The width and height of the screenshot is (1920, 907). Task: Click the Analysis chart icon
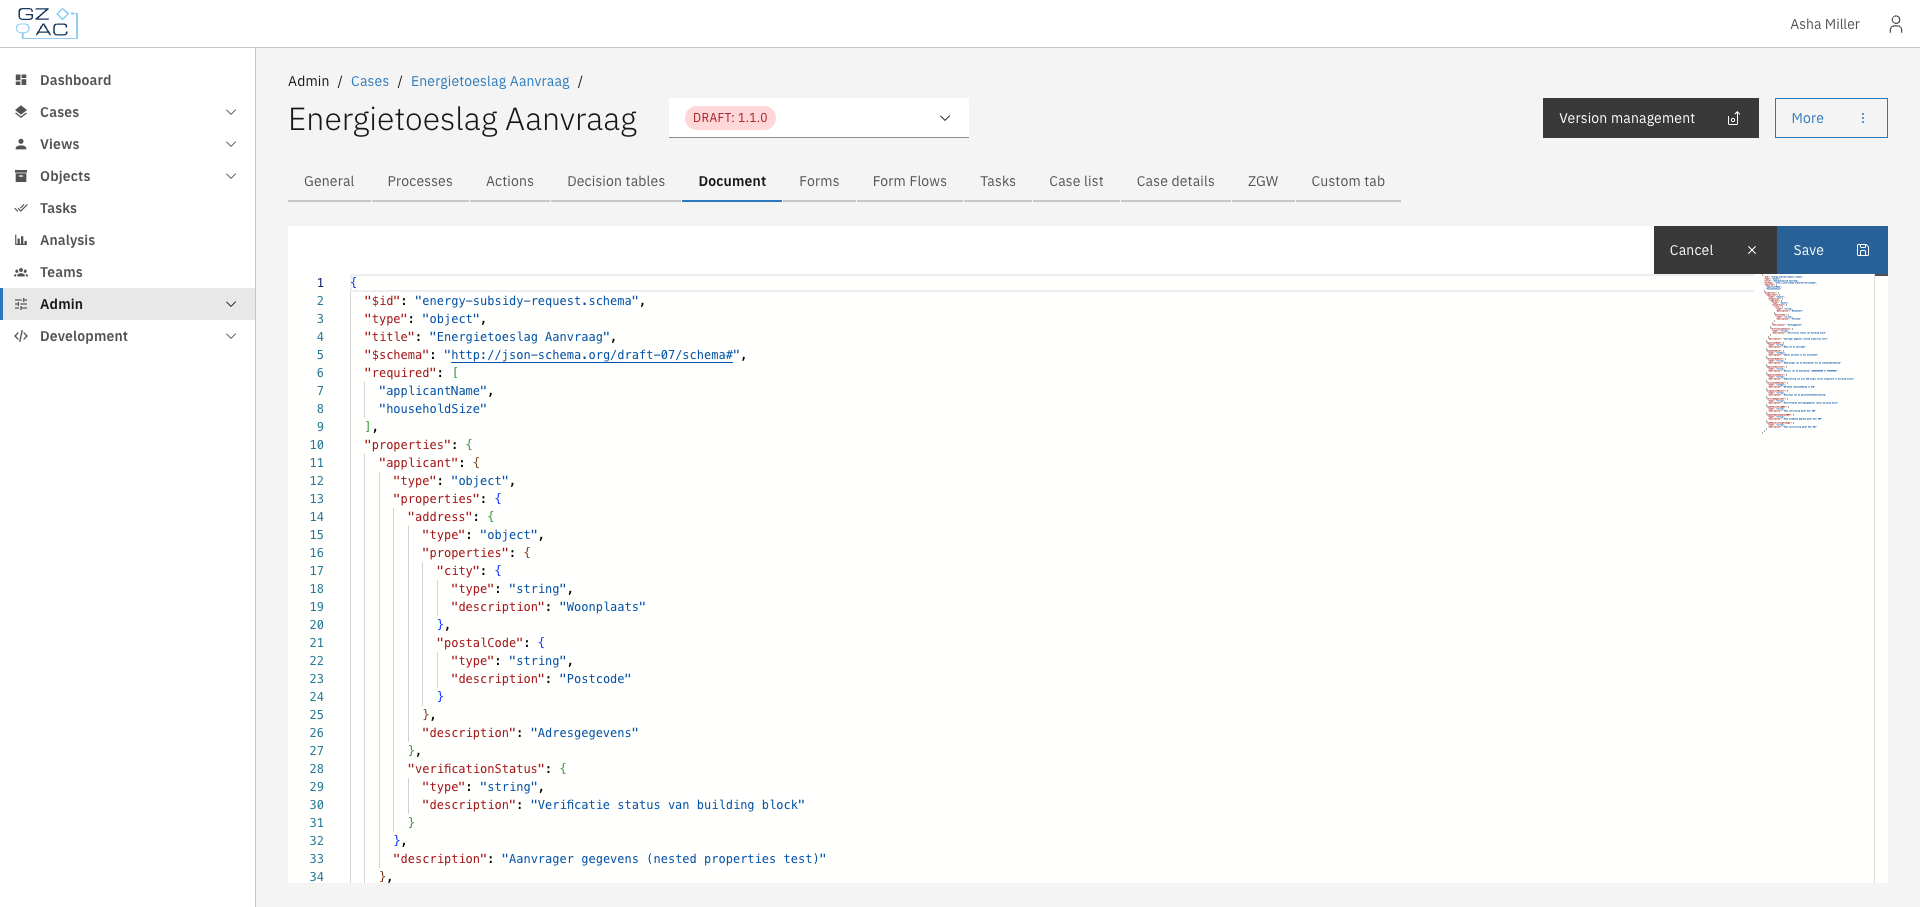(21, 240)
